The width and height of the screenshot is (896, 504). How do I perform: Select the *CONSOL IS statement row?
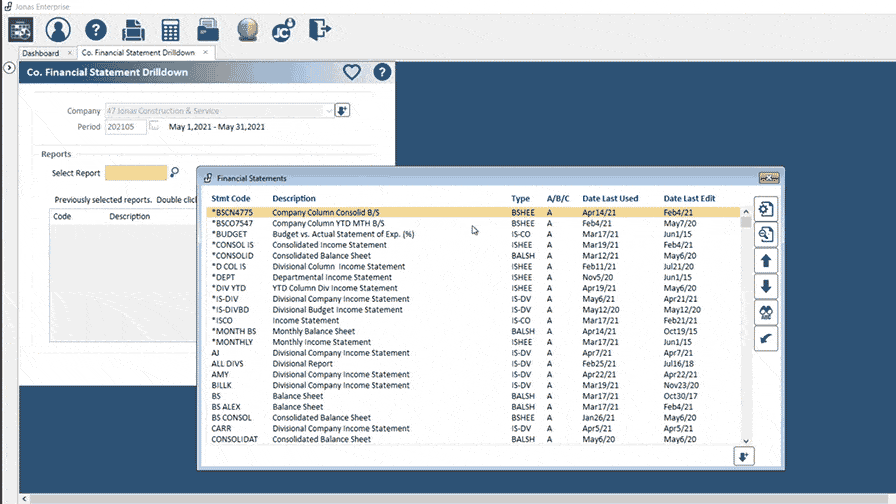[473, 245]
